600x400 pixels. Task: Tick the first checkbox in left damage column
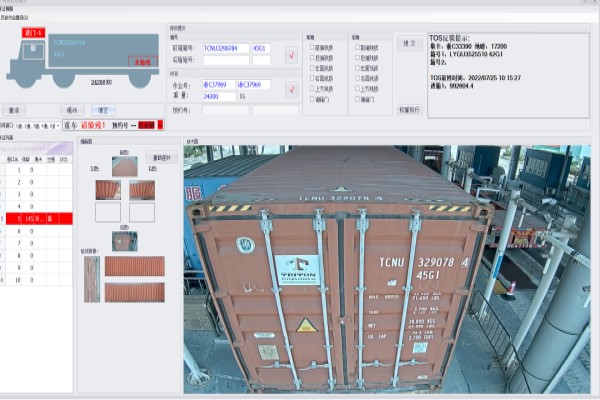click(312, 47)
